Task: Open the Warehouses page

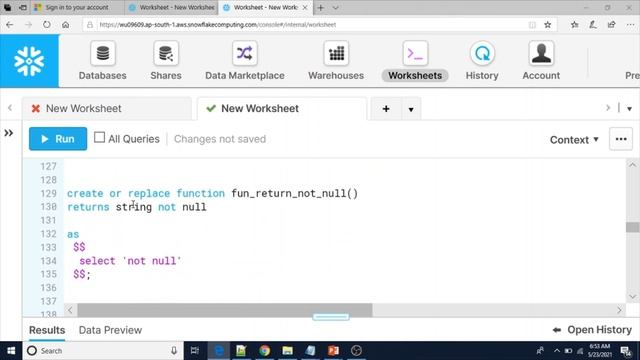Action: point(336,61)
